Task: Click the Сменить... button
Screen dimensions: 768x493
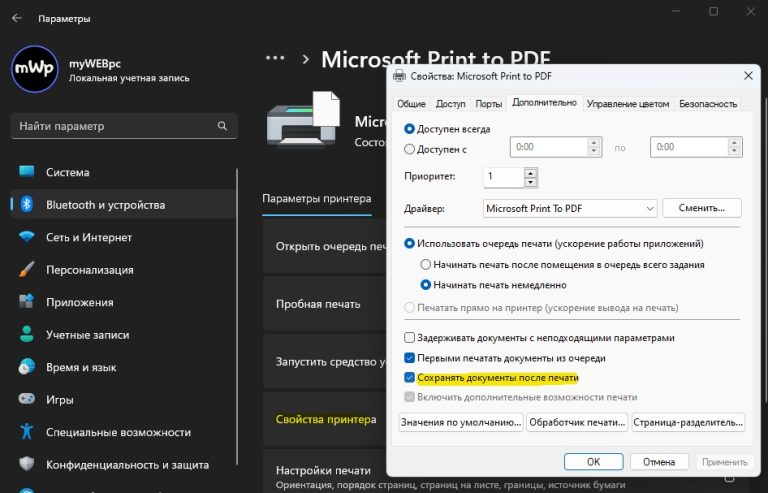Action: coord(702,208)
